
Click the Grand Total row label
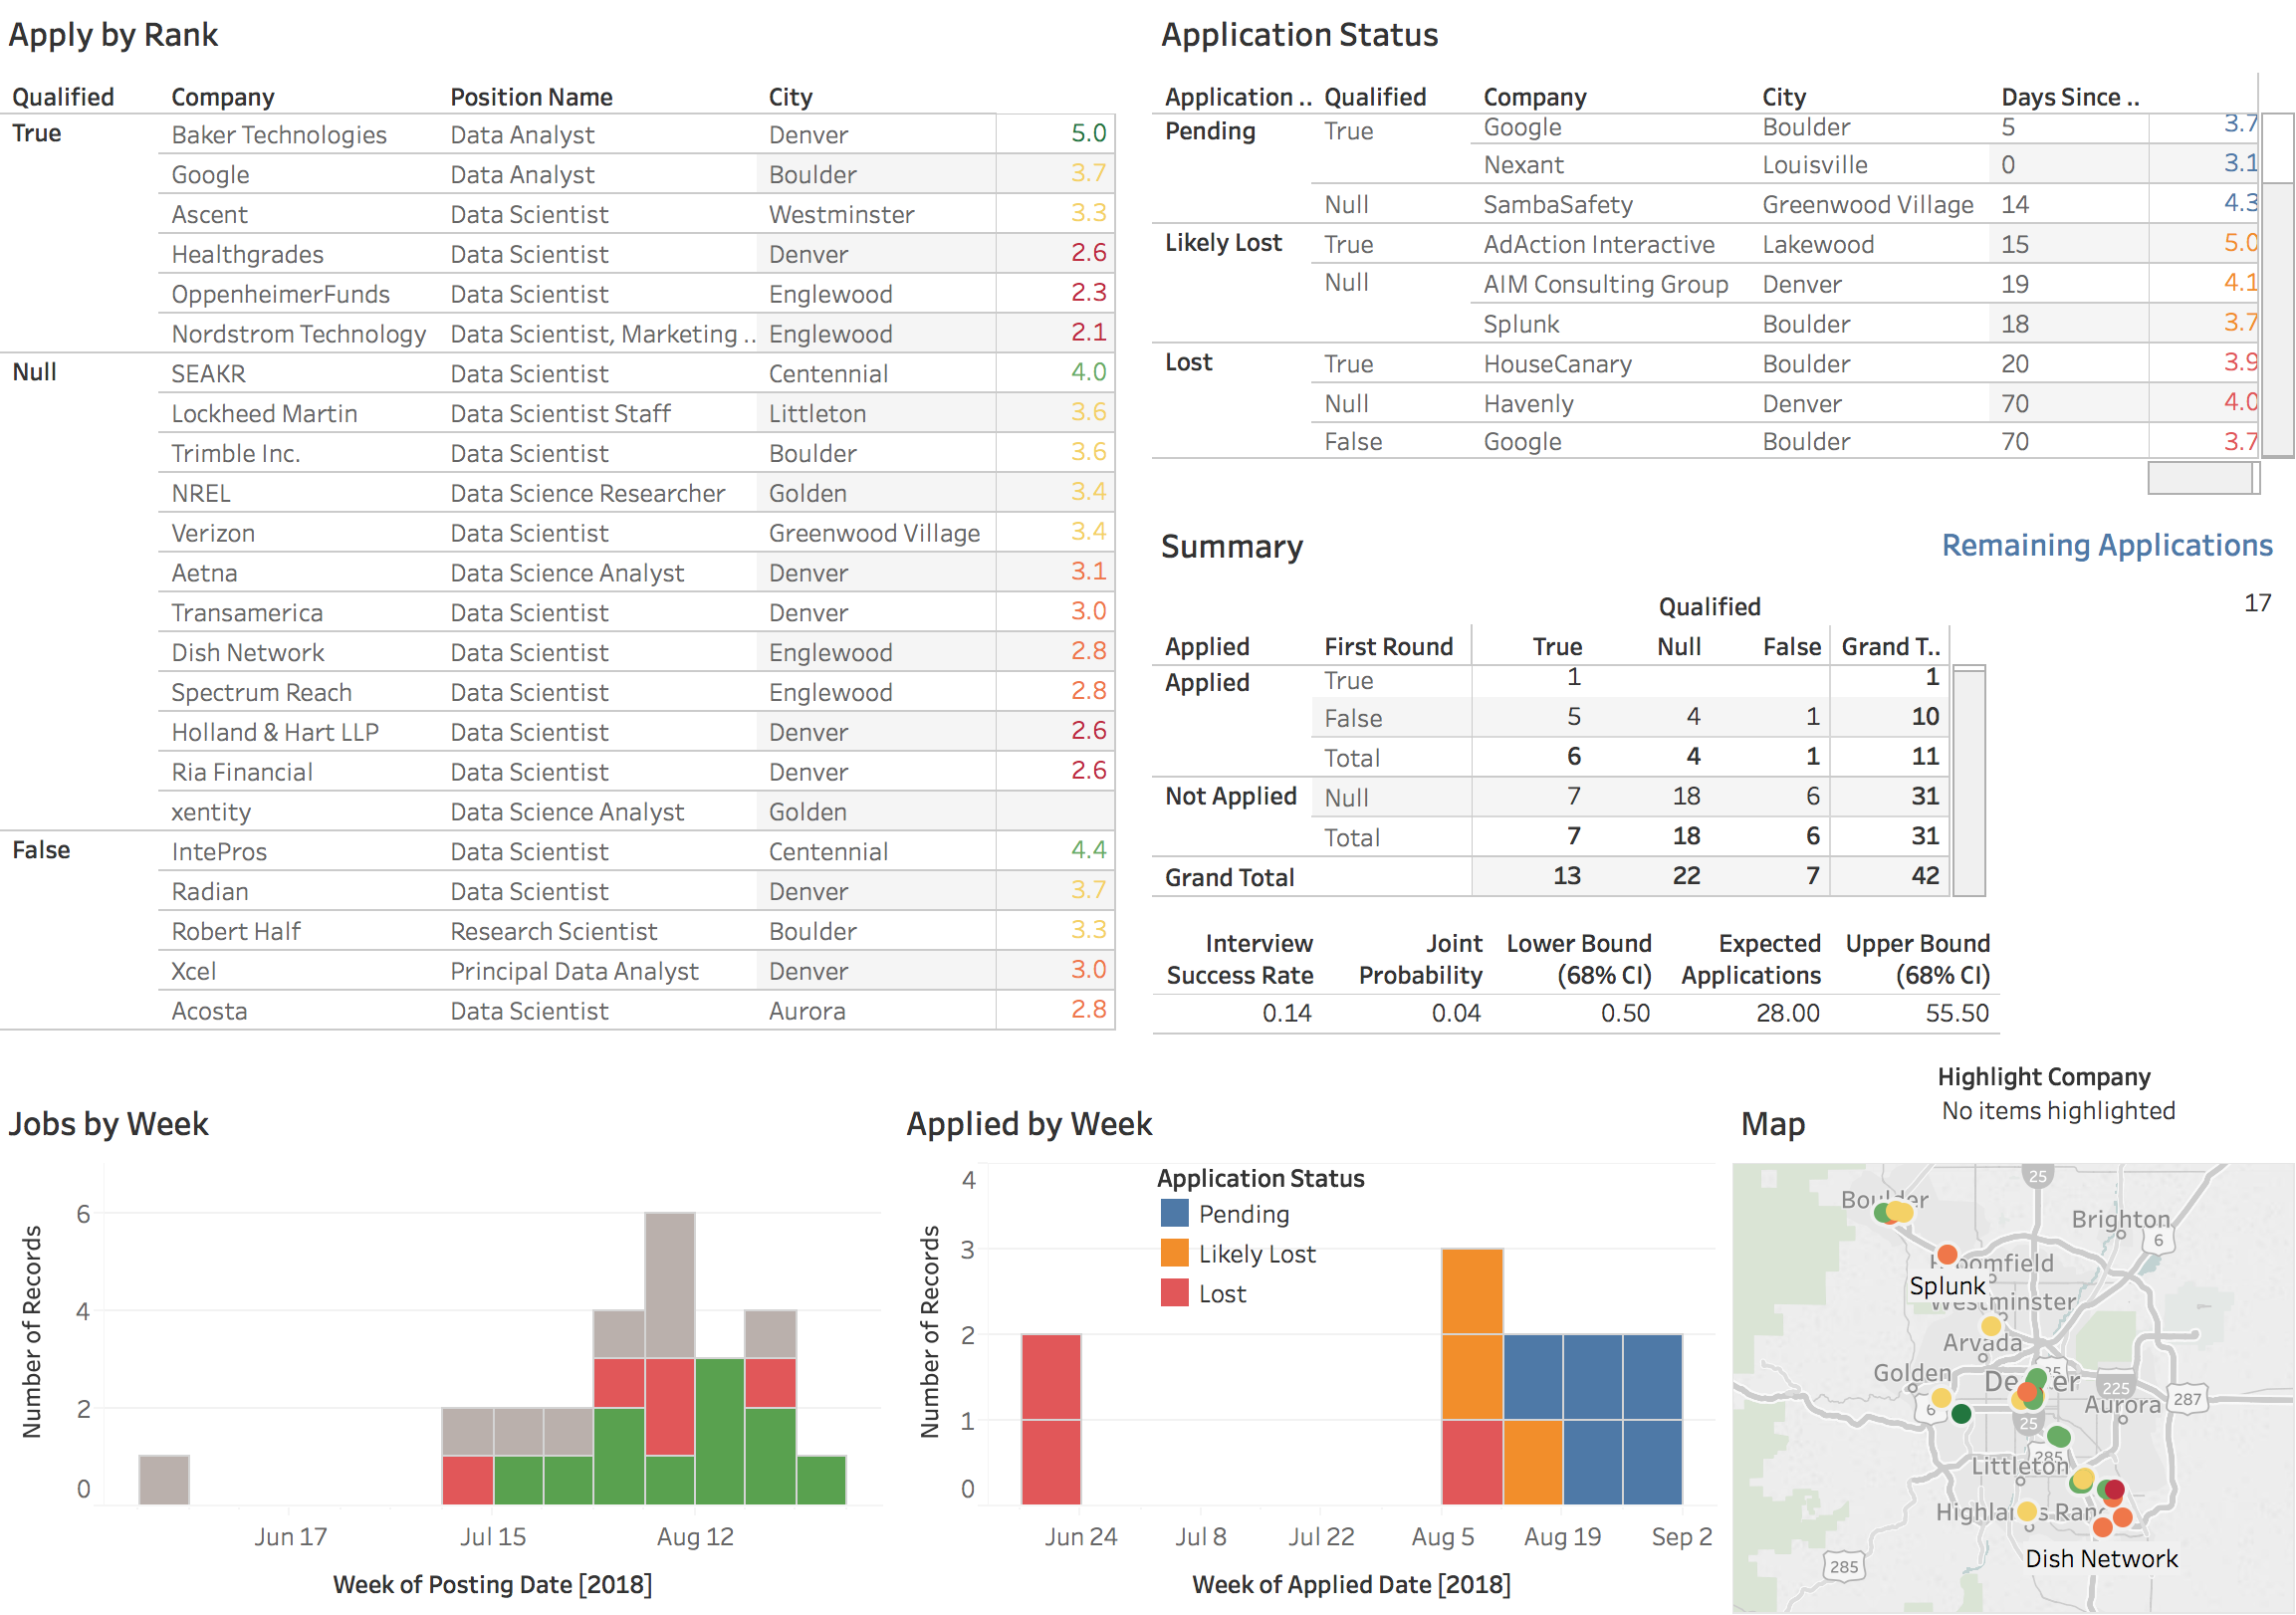click(x=1229, y=878)
